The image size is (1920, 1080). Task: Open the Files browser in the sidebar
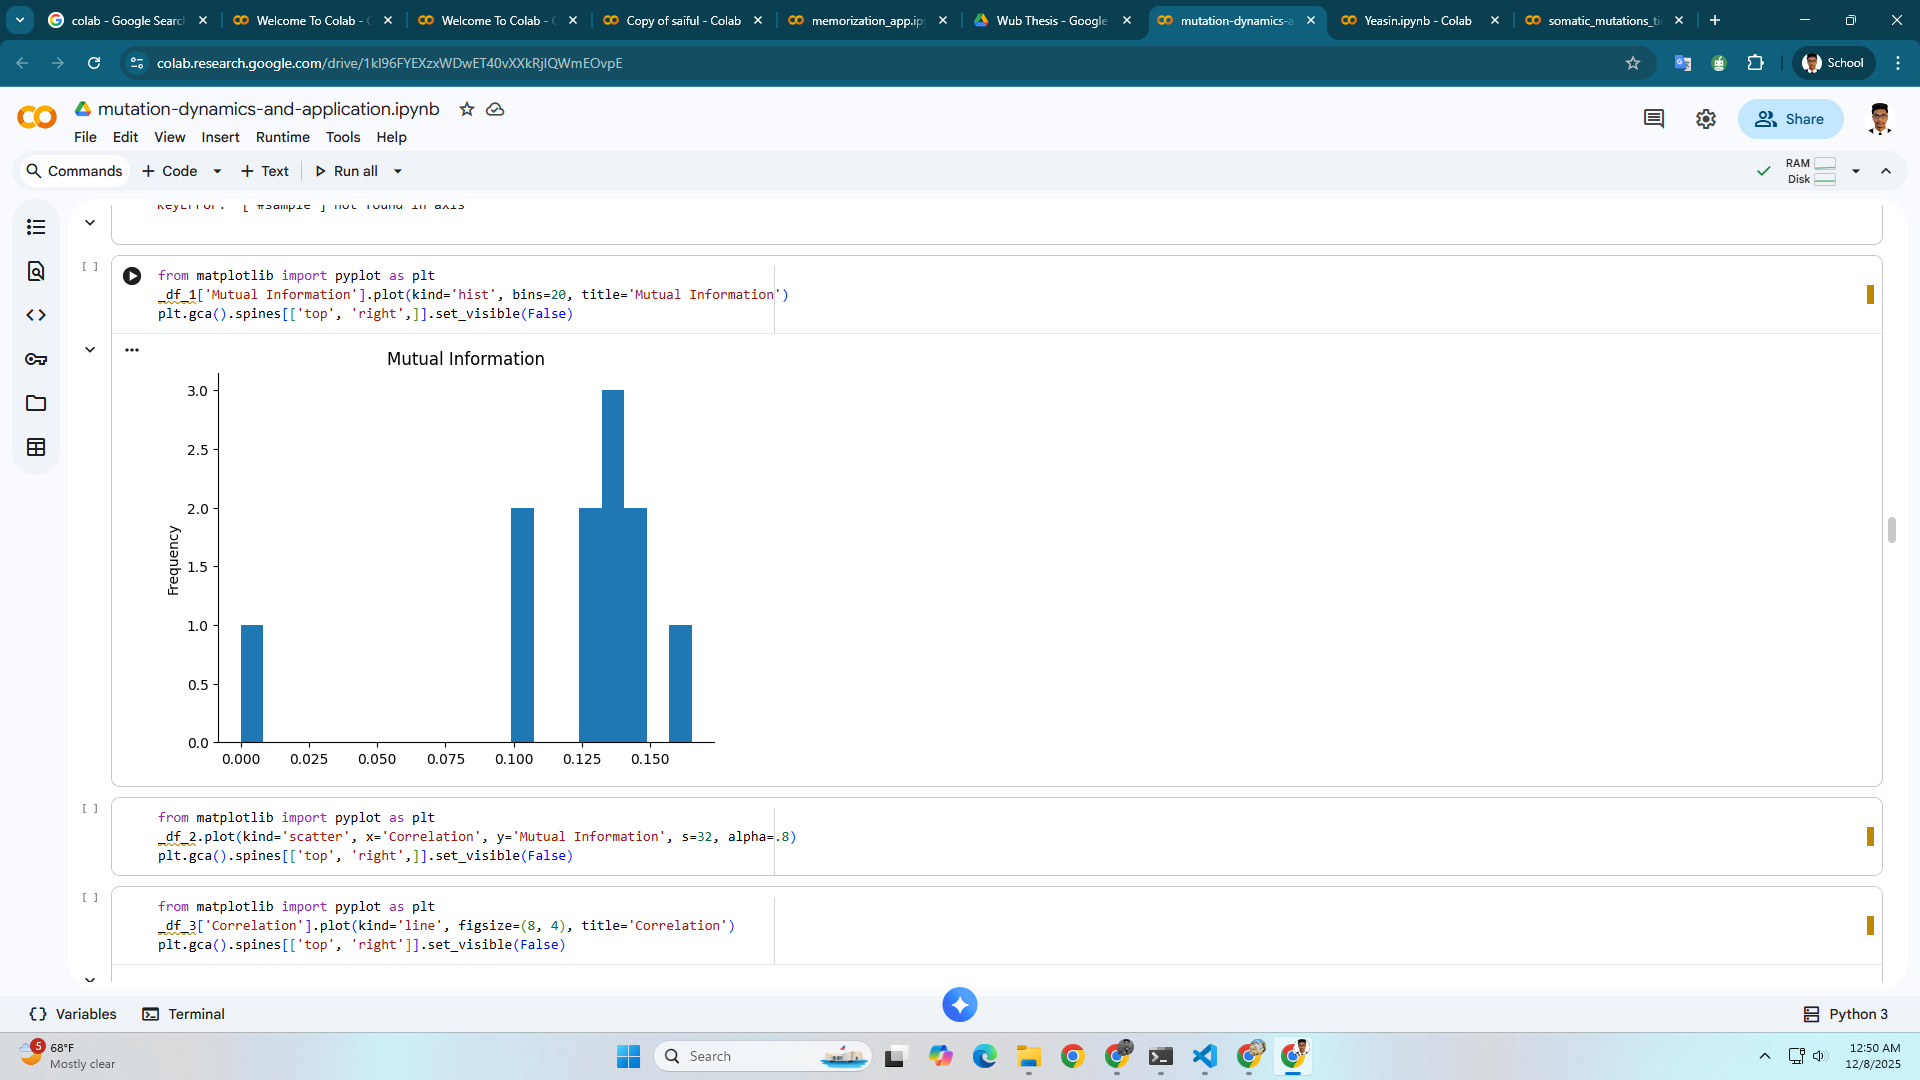point(36,403)
